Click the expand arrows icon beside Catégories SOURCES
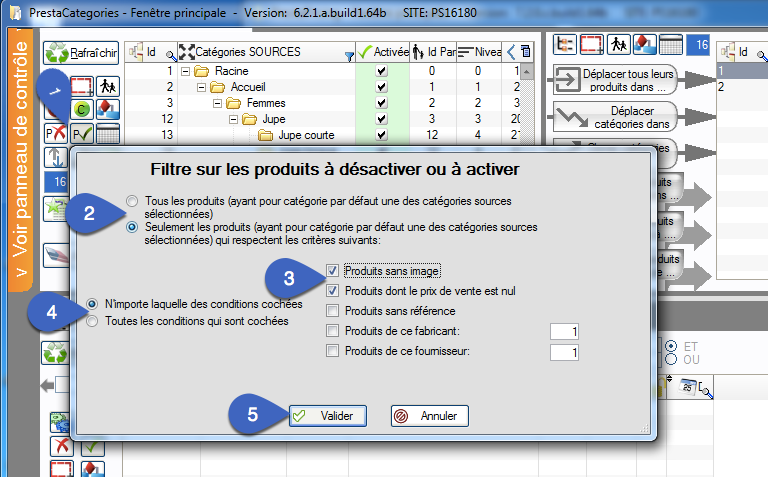The width and height of the screenshot is (768, 477). 186,51
